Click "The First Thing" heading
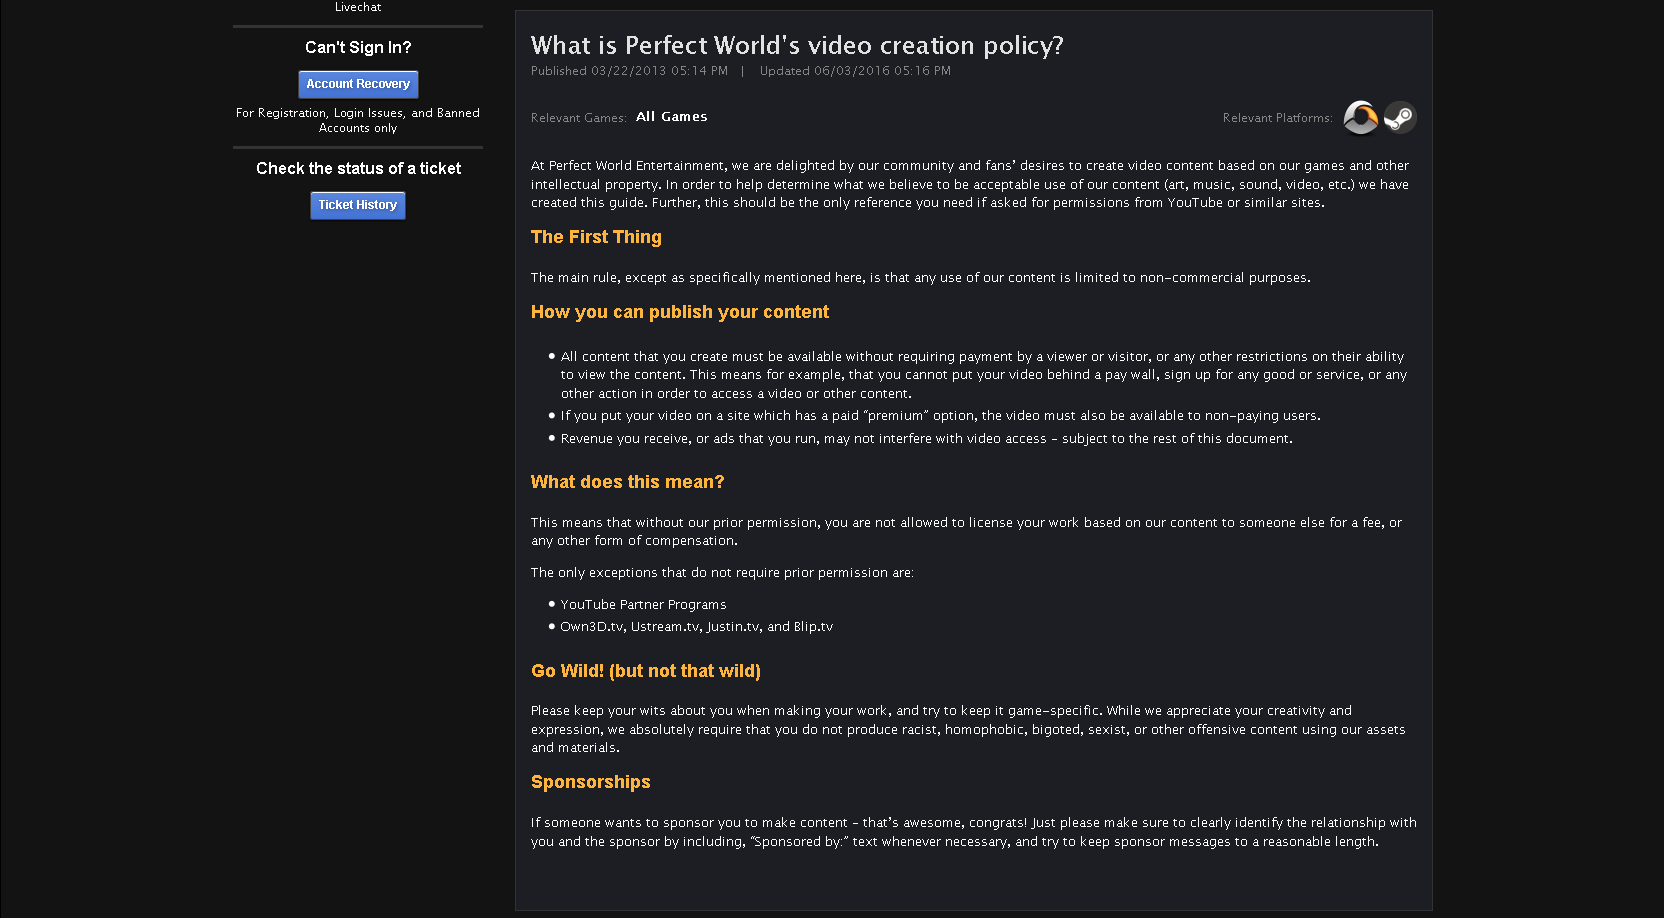 (x=596, y=237)
